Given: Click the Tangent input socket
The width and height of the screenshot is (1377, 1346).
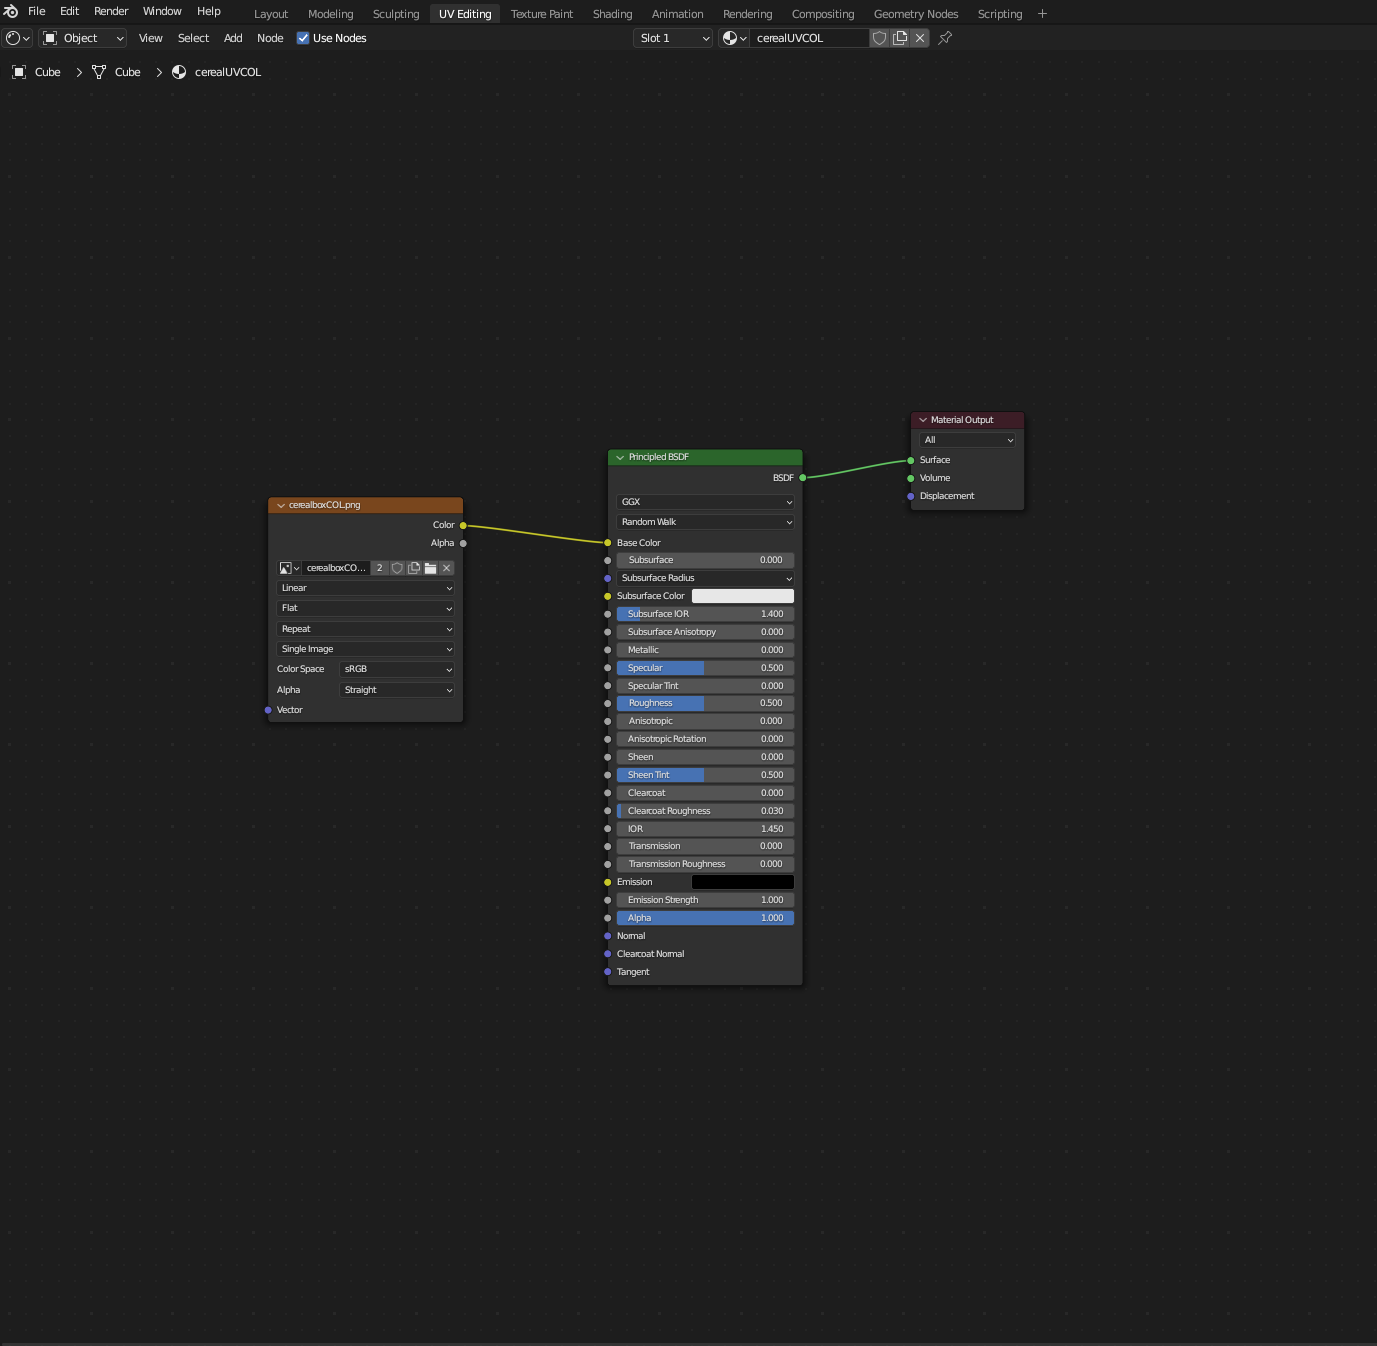Looking at the screenshot, I should (607, 972).
